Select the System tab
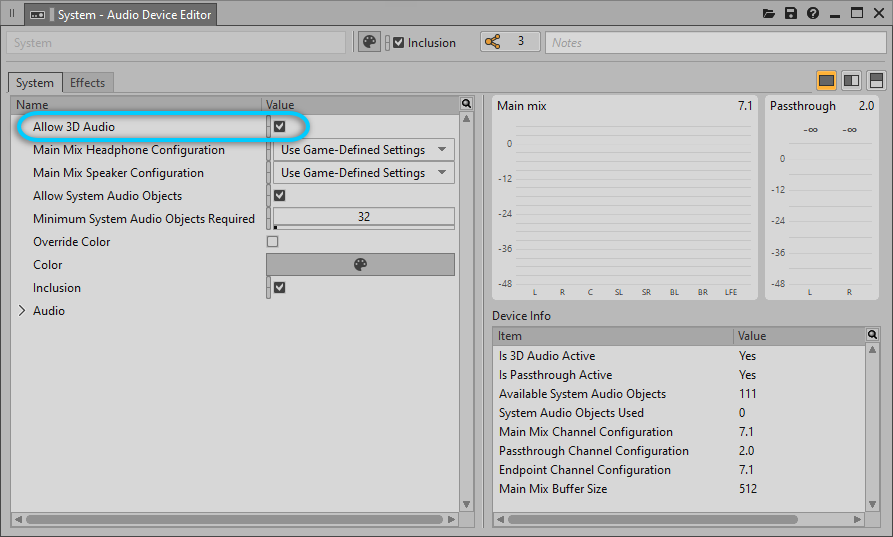 tap(35, 83)
